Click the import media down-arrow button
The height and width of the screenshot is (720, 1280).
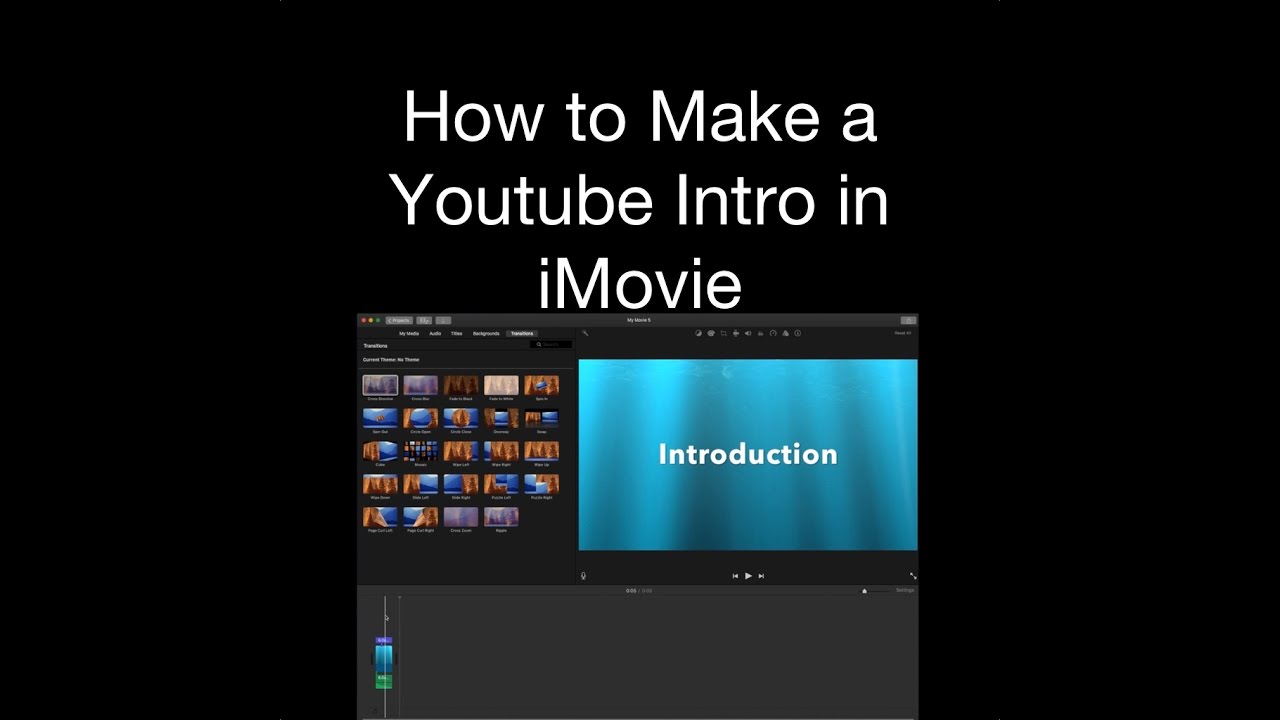[443, 320]
